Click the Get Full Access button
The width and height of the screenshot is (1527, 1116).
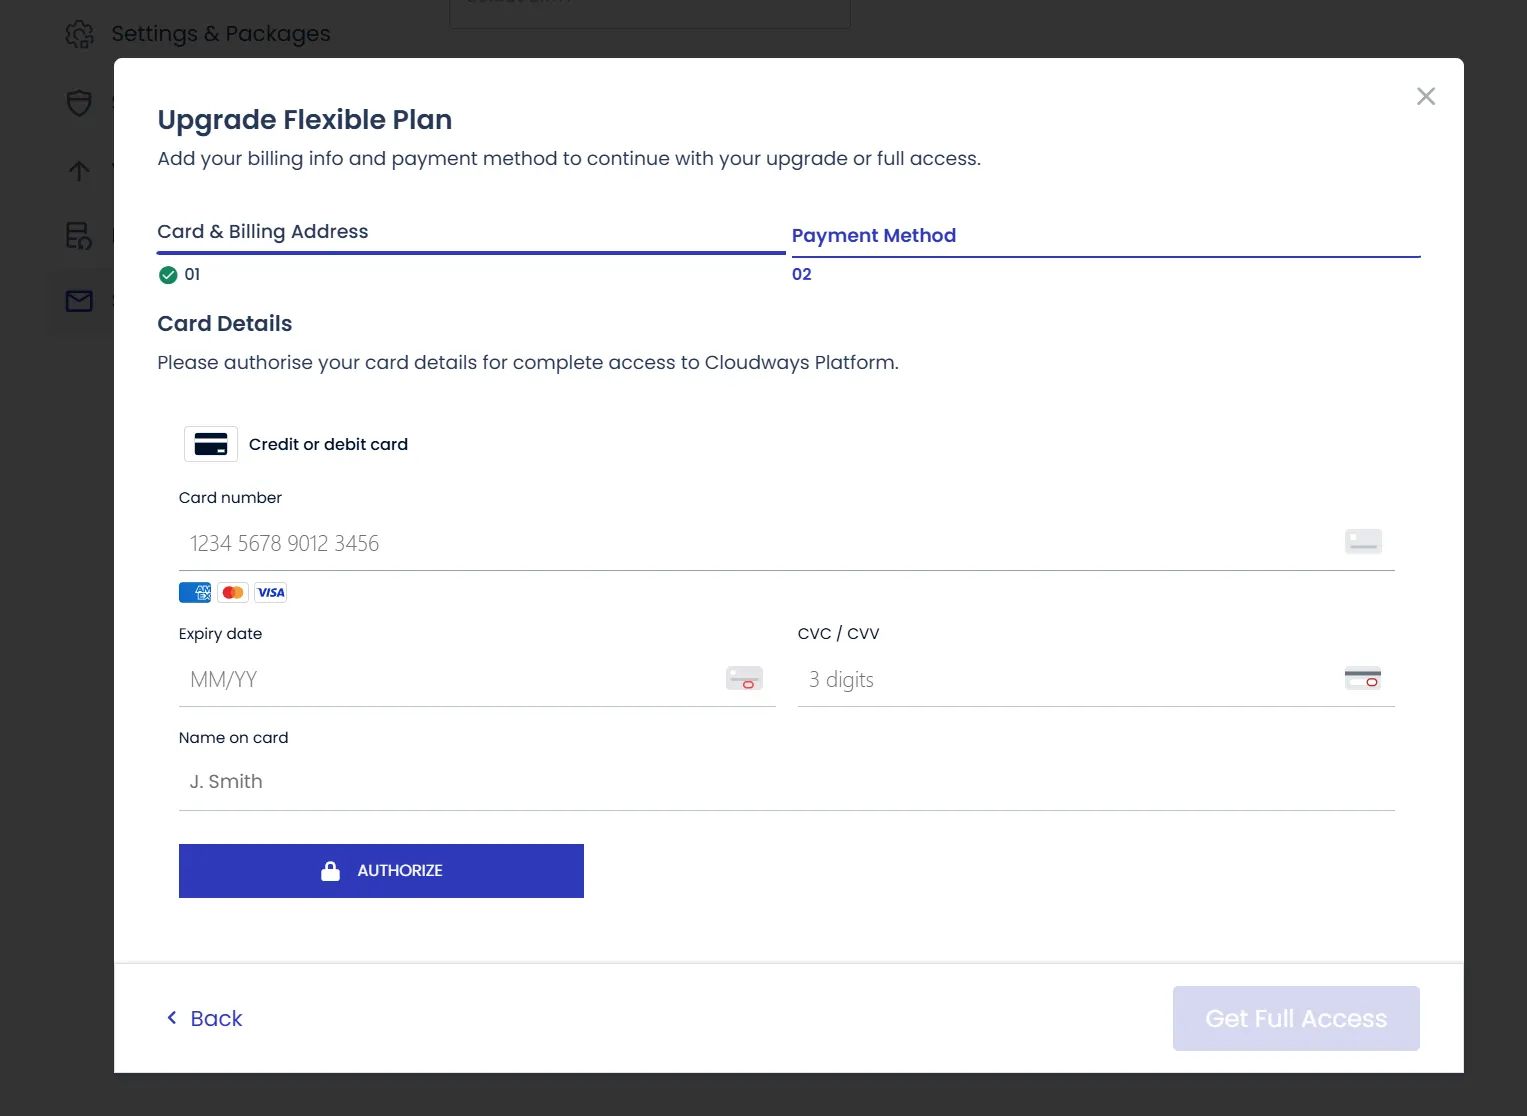(1295, 1018)
